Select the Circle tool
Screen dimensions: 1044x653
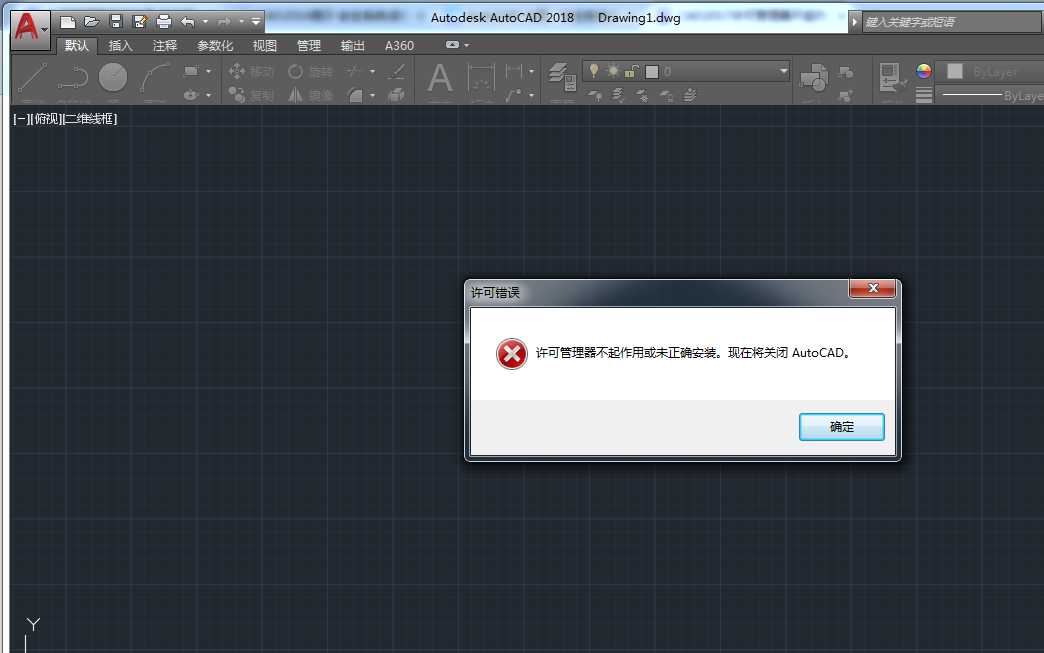tap(113, 77)
